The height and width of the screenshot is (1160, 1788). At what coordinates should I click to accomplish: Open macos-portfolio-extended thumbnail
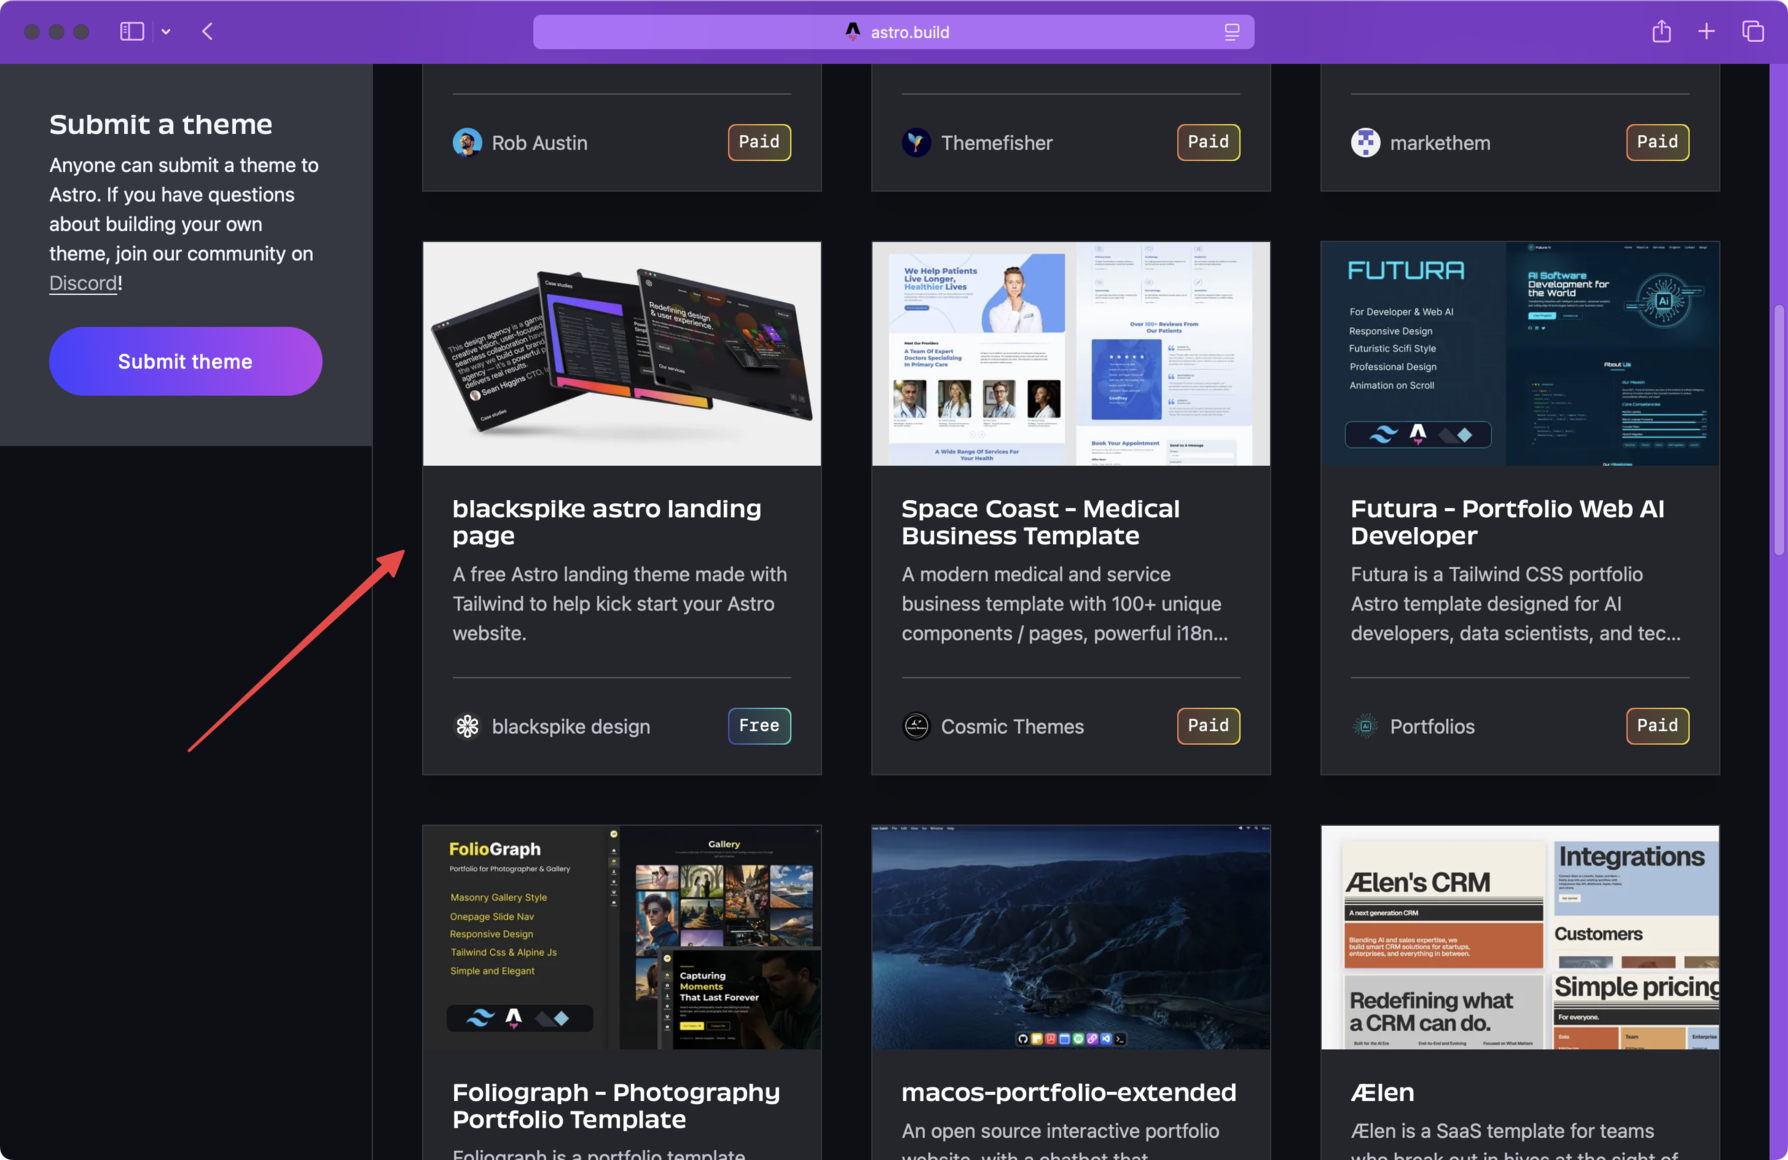pos(1071,937)
